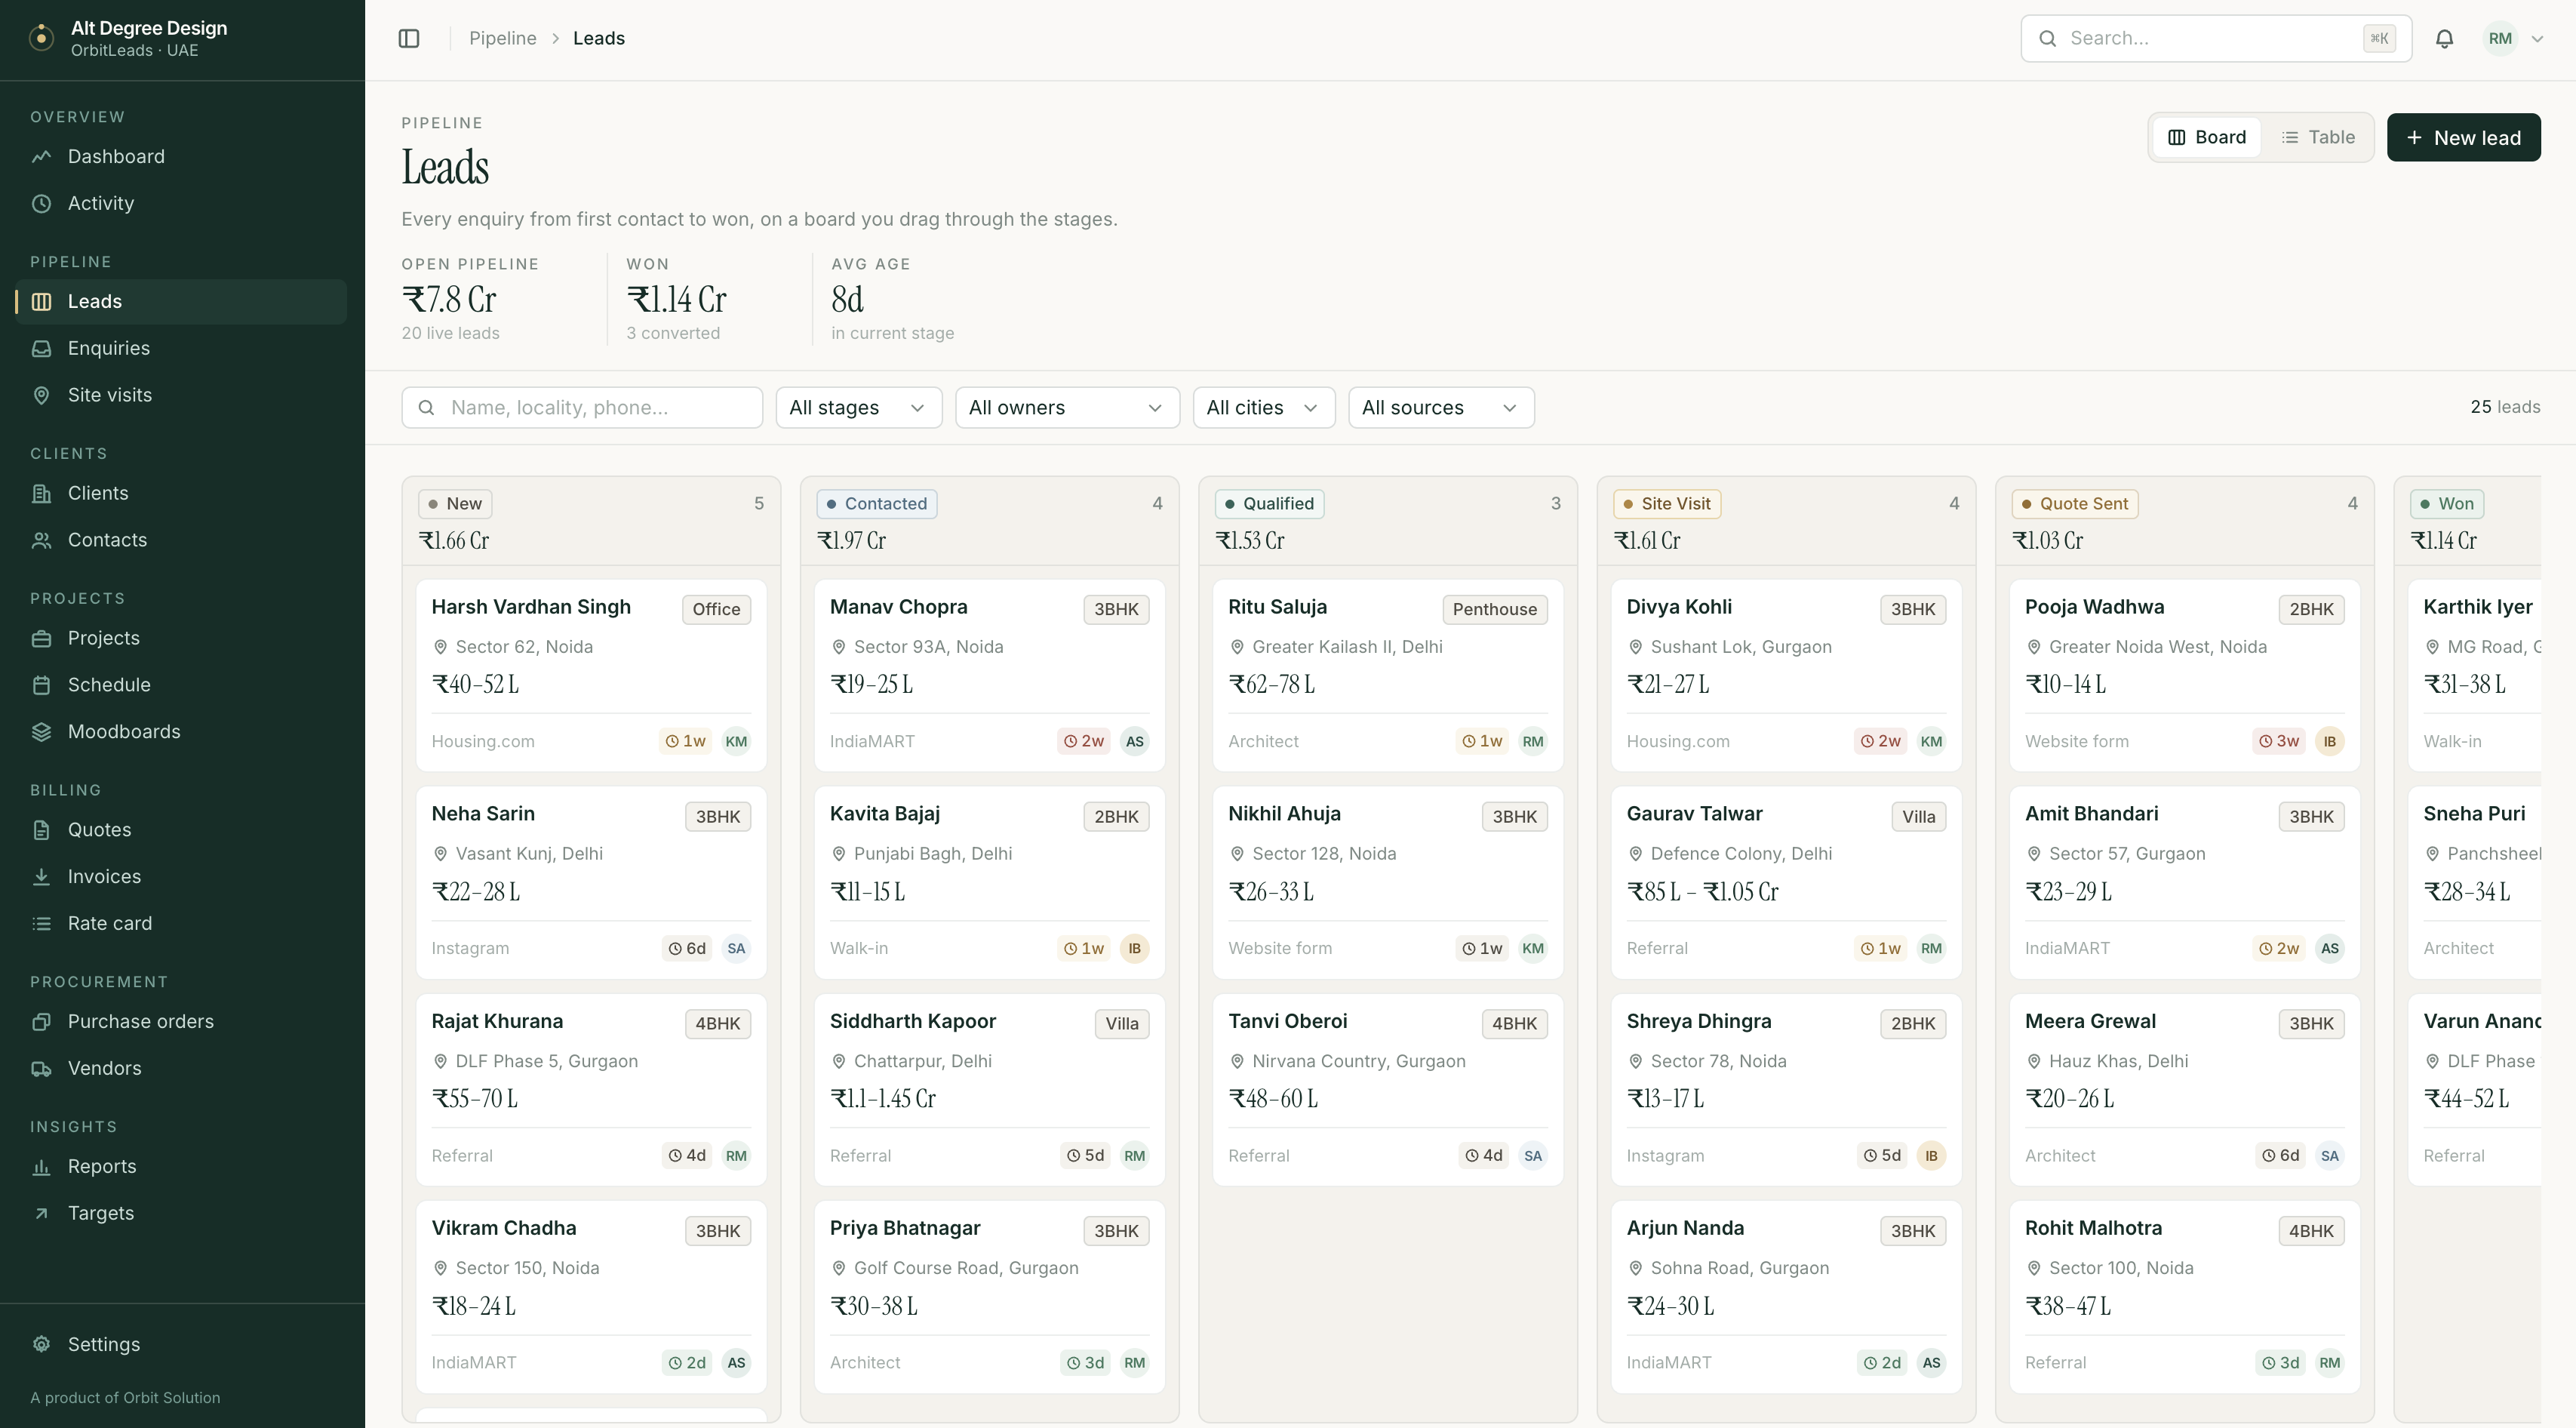2576x1428 pixels.
Task: Click the Penthouse tag on Ritu Saluja
Action: tap(1494, 609)
